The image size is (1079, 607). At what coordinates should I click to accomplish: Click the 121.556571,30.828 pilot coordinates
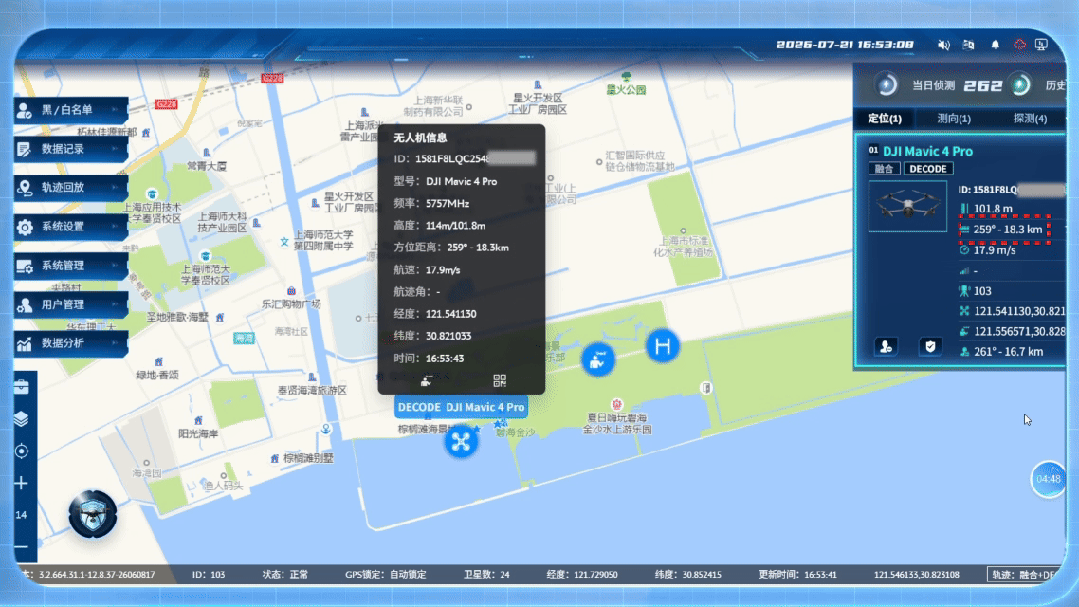click(x=1020, y=332)
